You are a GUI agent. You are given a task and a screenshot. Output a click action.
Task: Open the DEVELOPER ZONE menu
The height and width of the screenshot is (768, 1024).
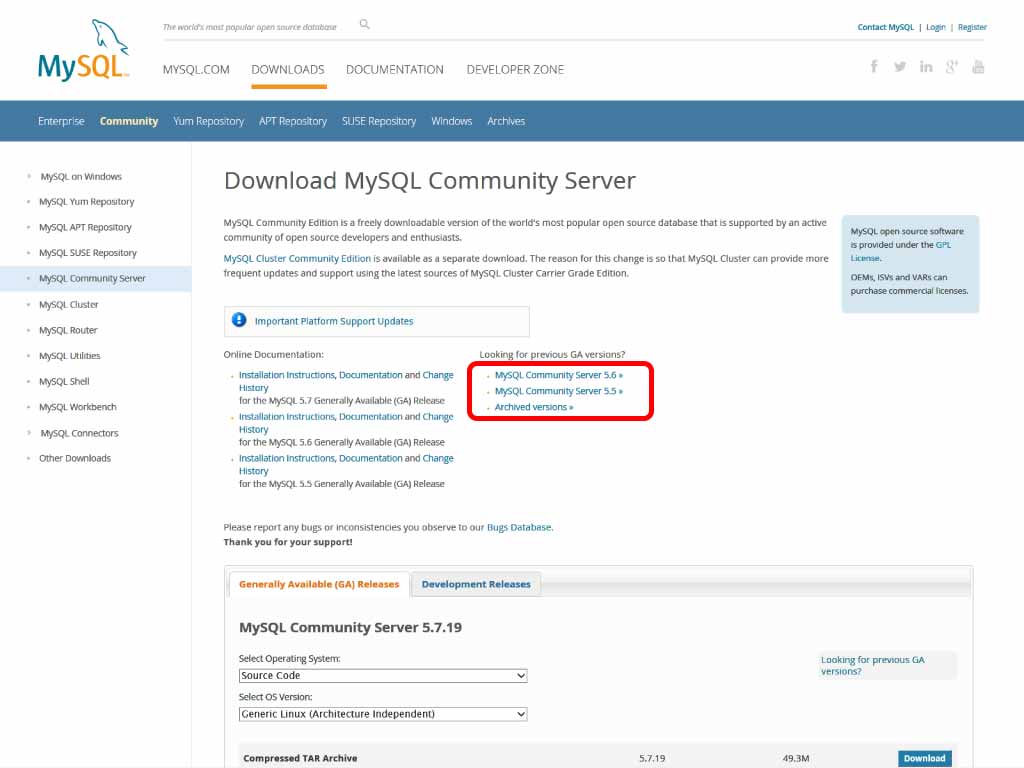pyautogui.click(x=515, y=69)
